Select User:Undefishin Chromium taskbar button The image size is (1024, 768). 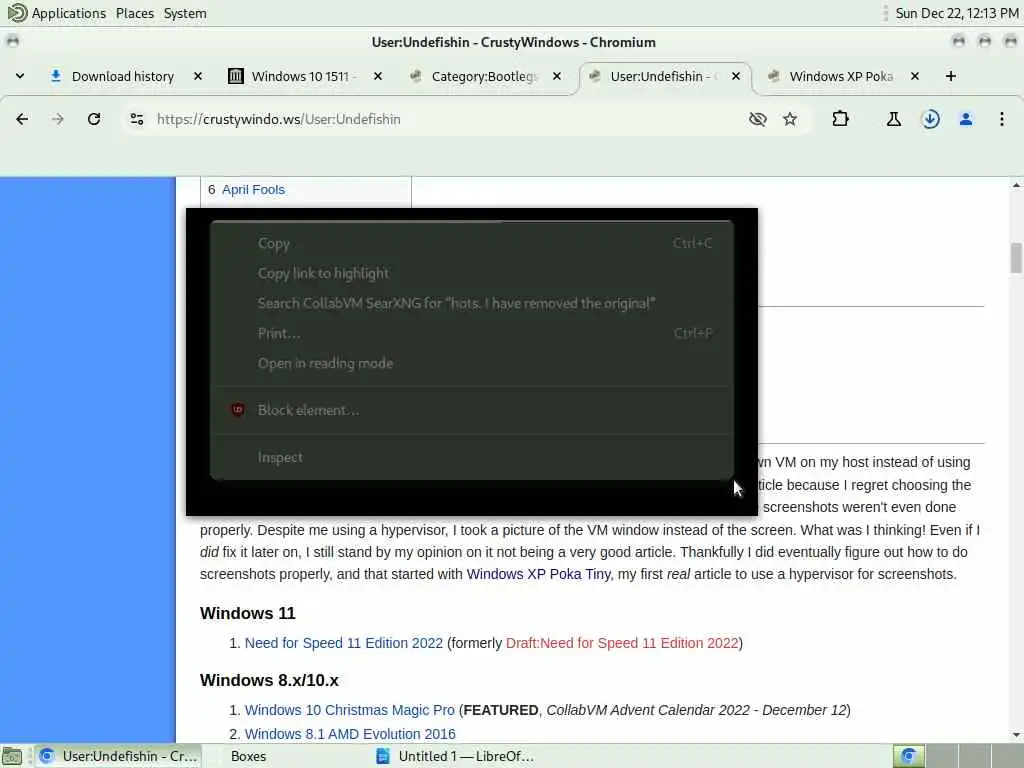[118, 756]
